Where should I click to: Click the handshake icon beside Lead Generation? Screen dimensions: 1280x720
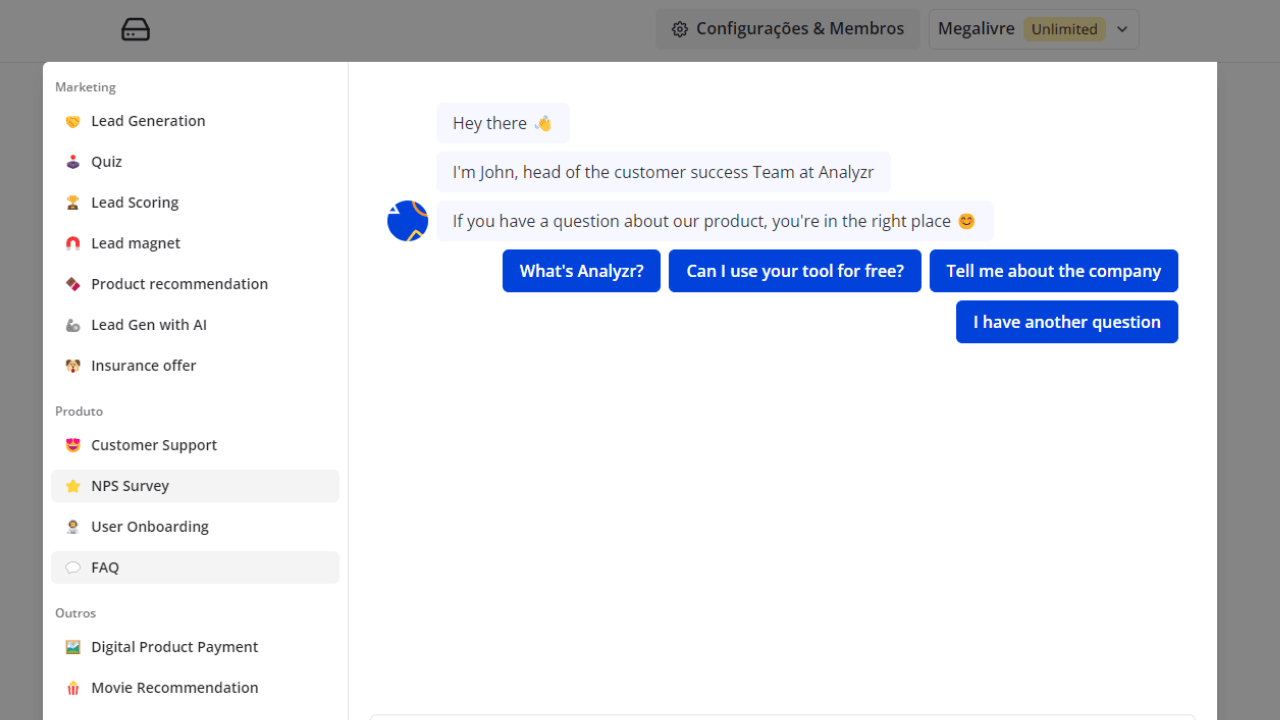point(73,121)
